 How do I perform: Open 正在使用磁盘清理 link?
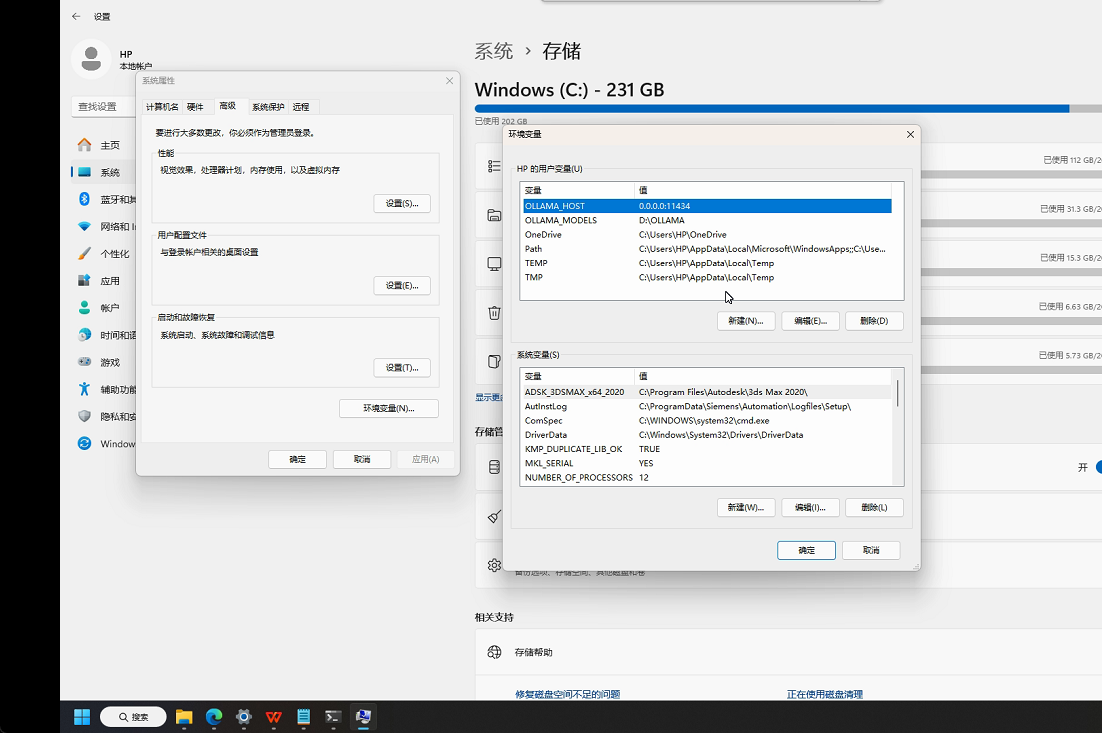(x=825, y=694)
